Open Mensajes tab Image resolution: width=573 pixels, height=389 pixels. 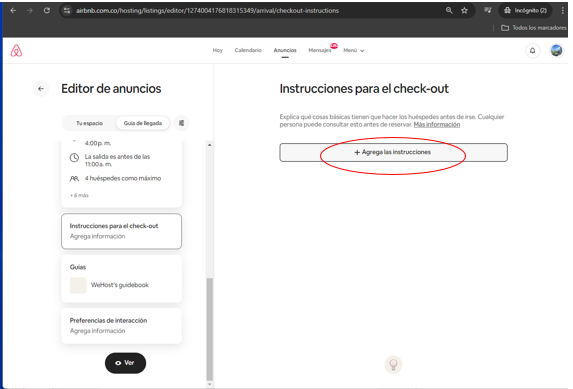pyautogui.click(x=320, y=50)
